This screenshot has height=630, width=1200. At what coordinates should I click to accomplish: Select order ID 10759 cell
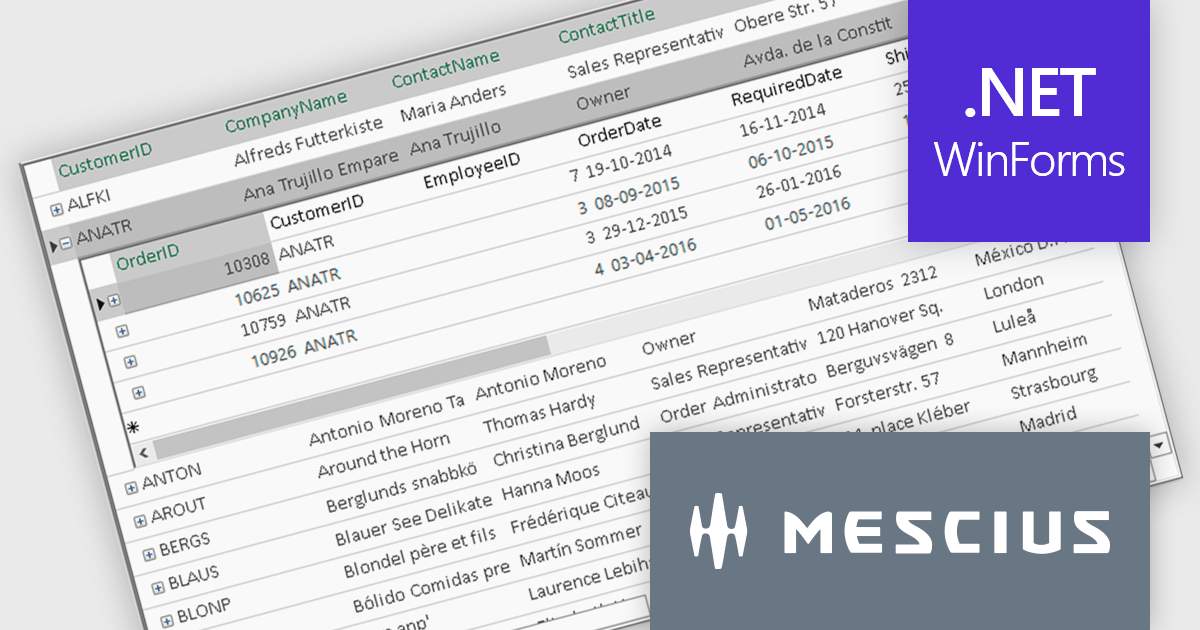tap(266, 326)
